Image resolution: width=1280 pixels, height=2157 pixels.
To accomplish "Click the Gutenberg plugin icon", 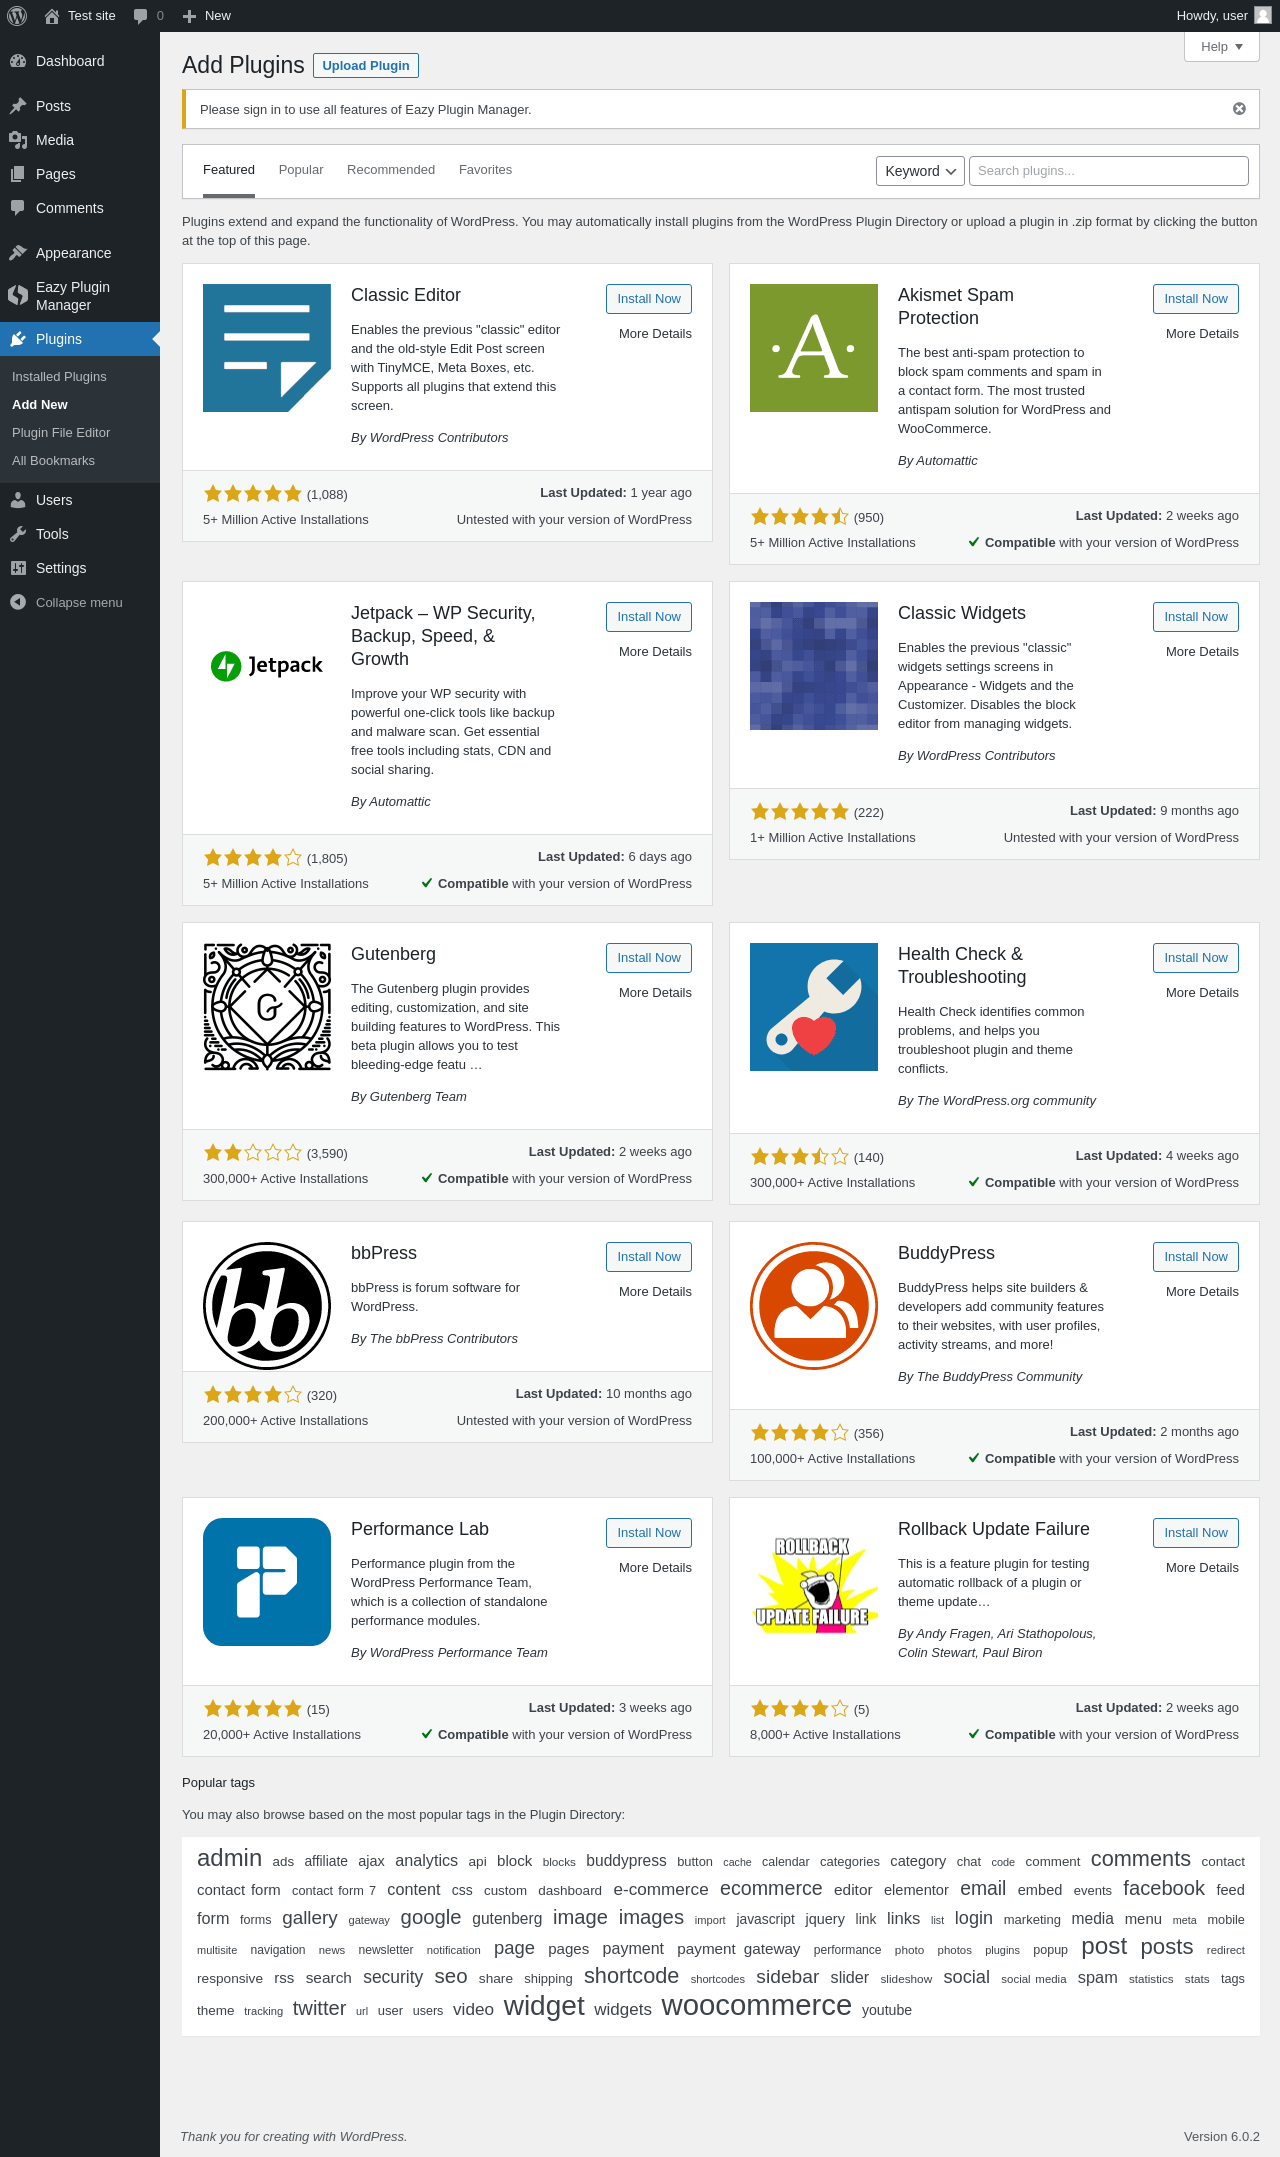I will (267, 1007).
